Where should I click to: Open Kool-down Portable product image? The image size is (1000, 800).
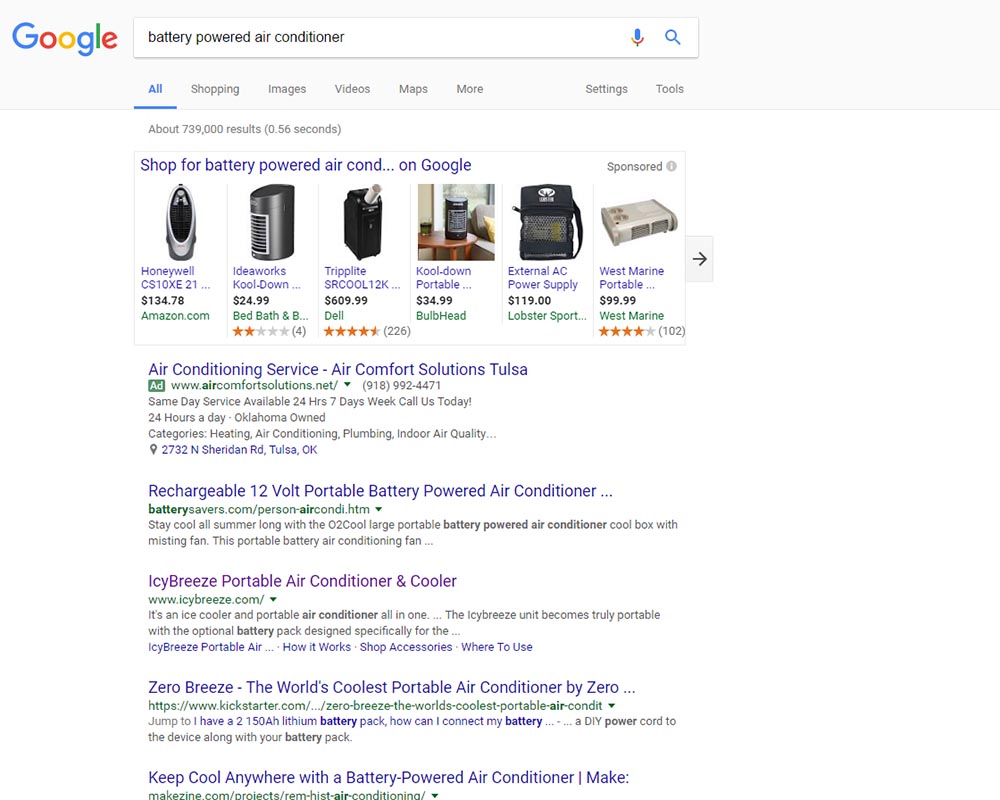455,222
